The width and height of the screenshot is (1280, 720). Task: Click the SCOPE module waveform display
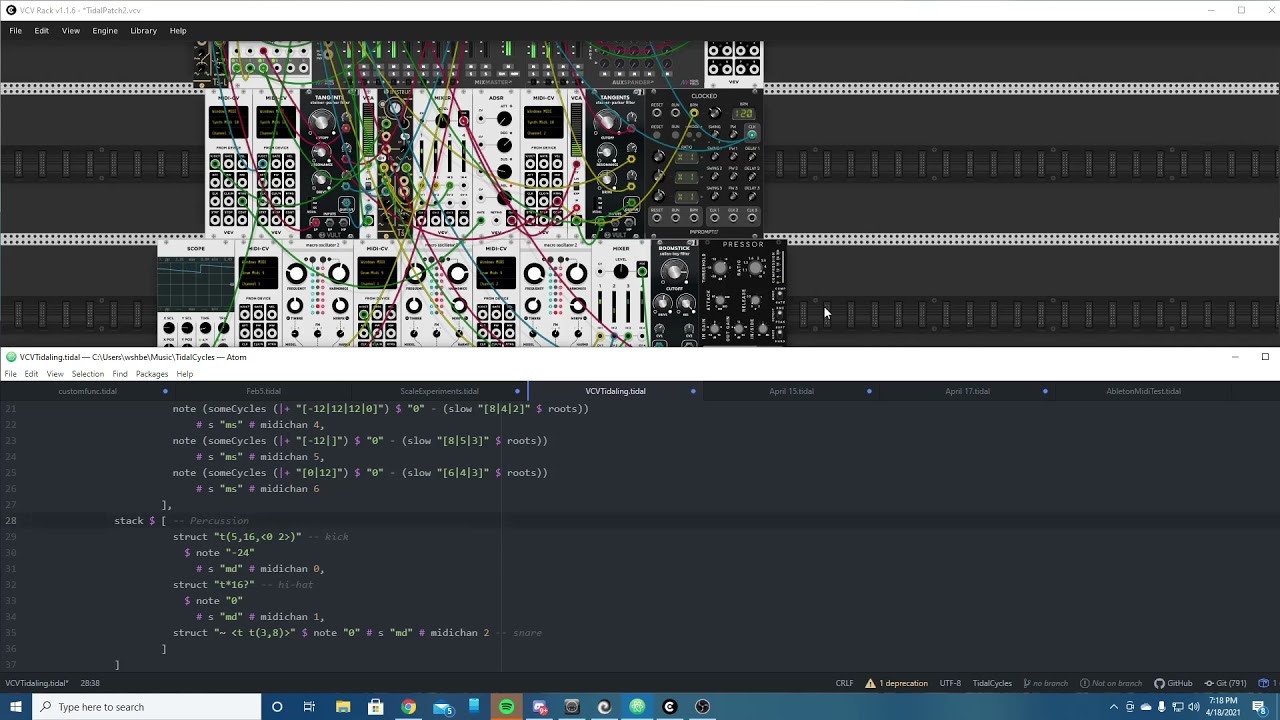(x=196, y=283)
